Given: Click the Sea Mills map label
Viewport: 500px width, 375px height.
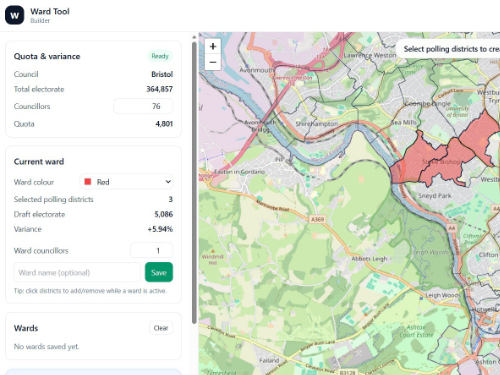Looking at the screenshot, I should [404, 122].
